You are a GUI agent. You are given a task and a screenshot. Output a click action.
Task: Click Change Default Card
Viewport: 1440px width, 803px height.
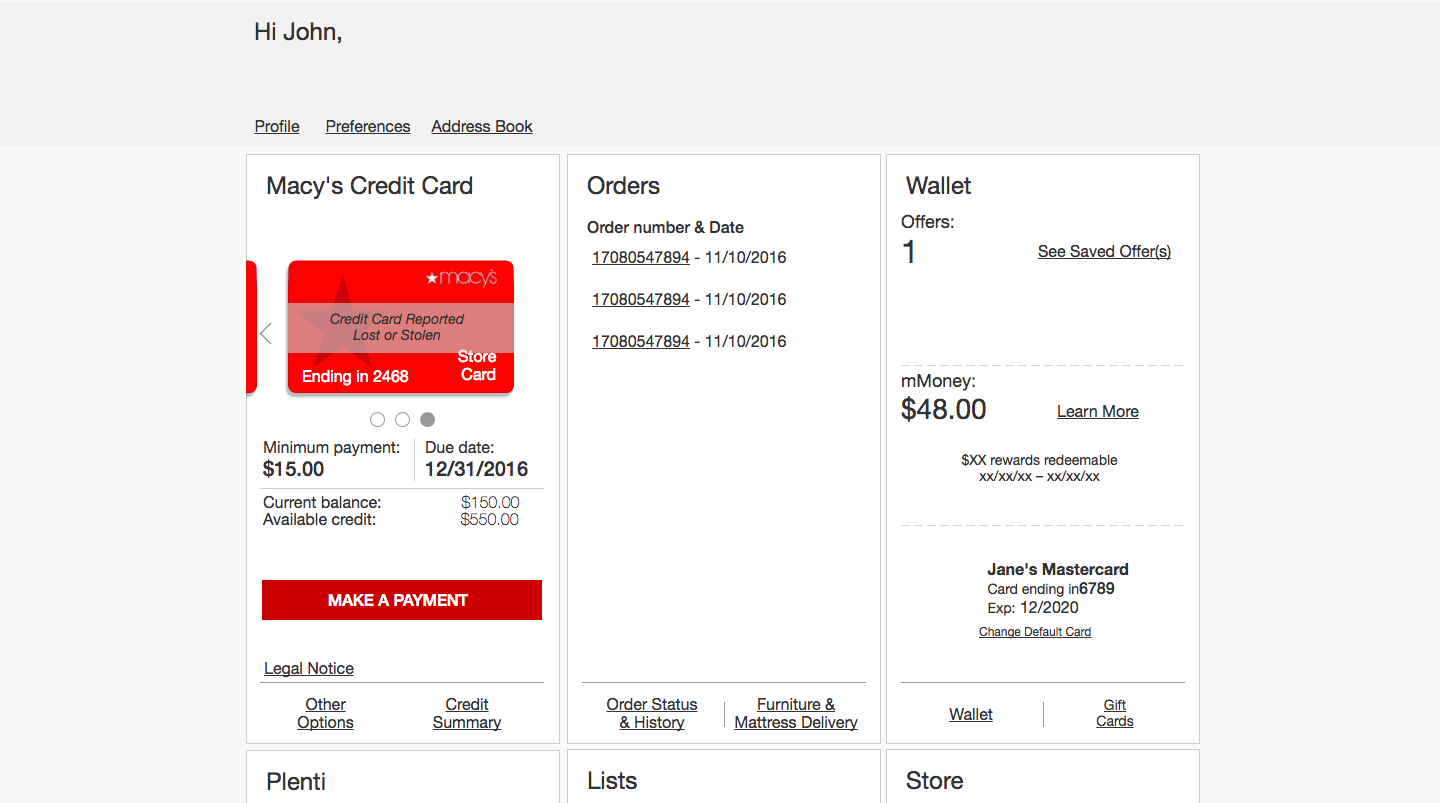click(x=1035, y=632)
